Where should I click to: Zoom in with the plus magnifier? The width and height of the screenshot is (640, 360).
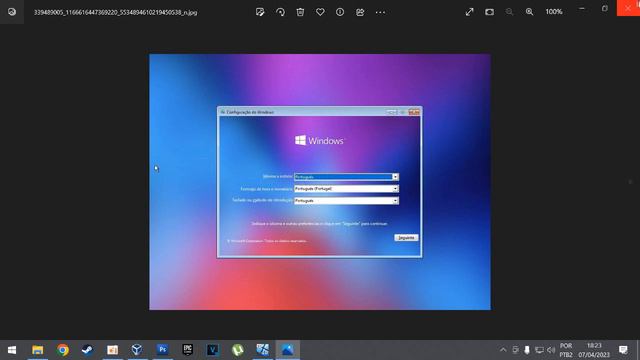coord(529,12)
